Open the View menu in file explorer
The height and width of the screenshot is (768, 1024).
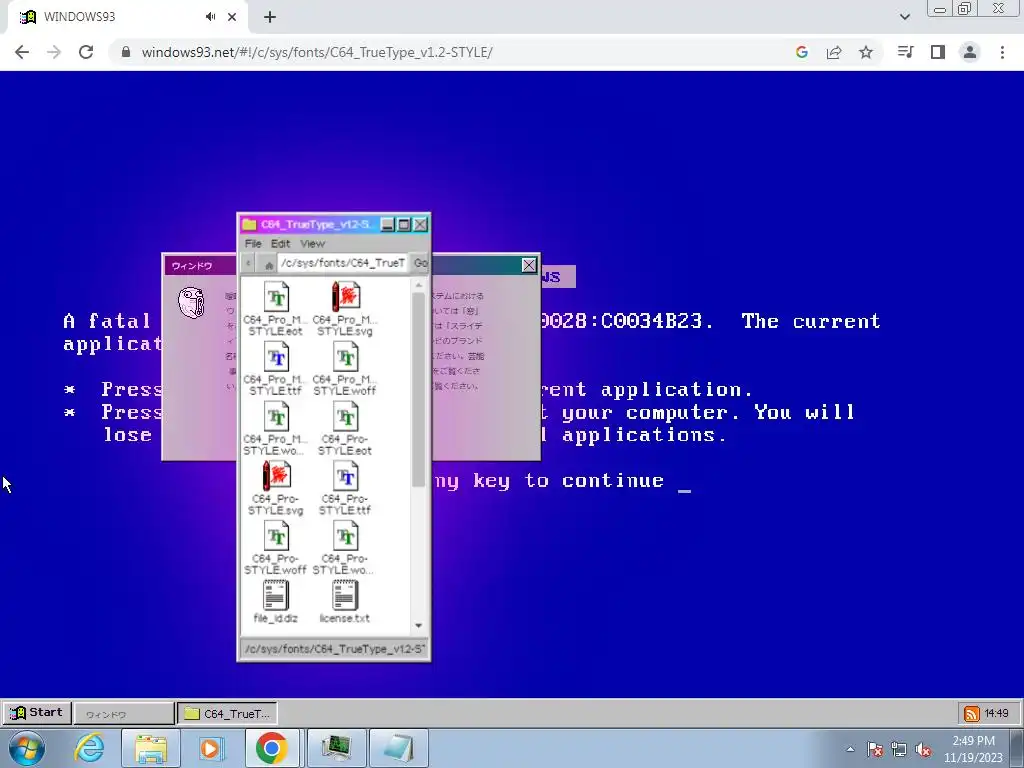[x=312, y=244]
